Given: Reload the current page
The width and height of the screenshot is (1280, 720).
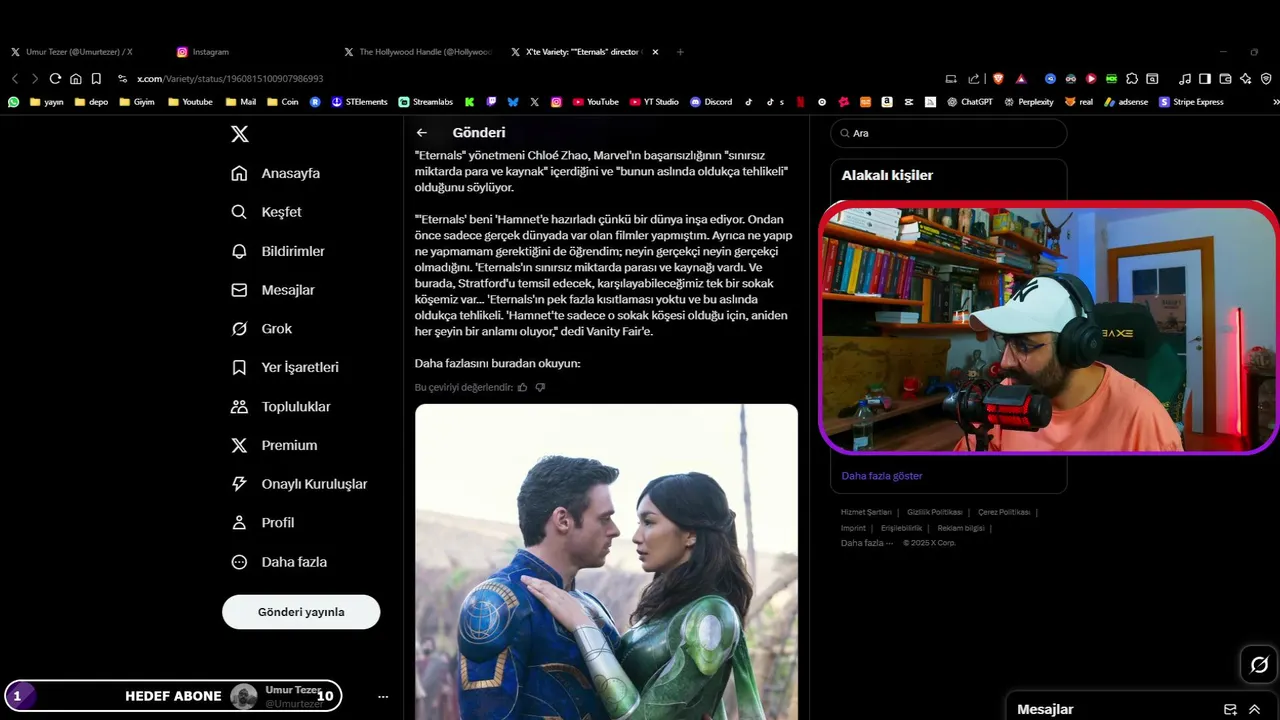Looking at the screenshot, I should [x=55, y=78].
